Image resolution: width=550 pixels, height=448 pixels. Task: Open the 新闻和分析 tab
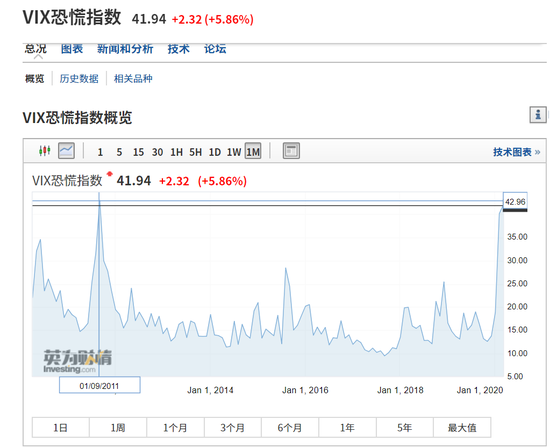125,49
